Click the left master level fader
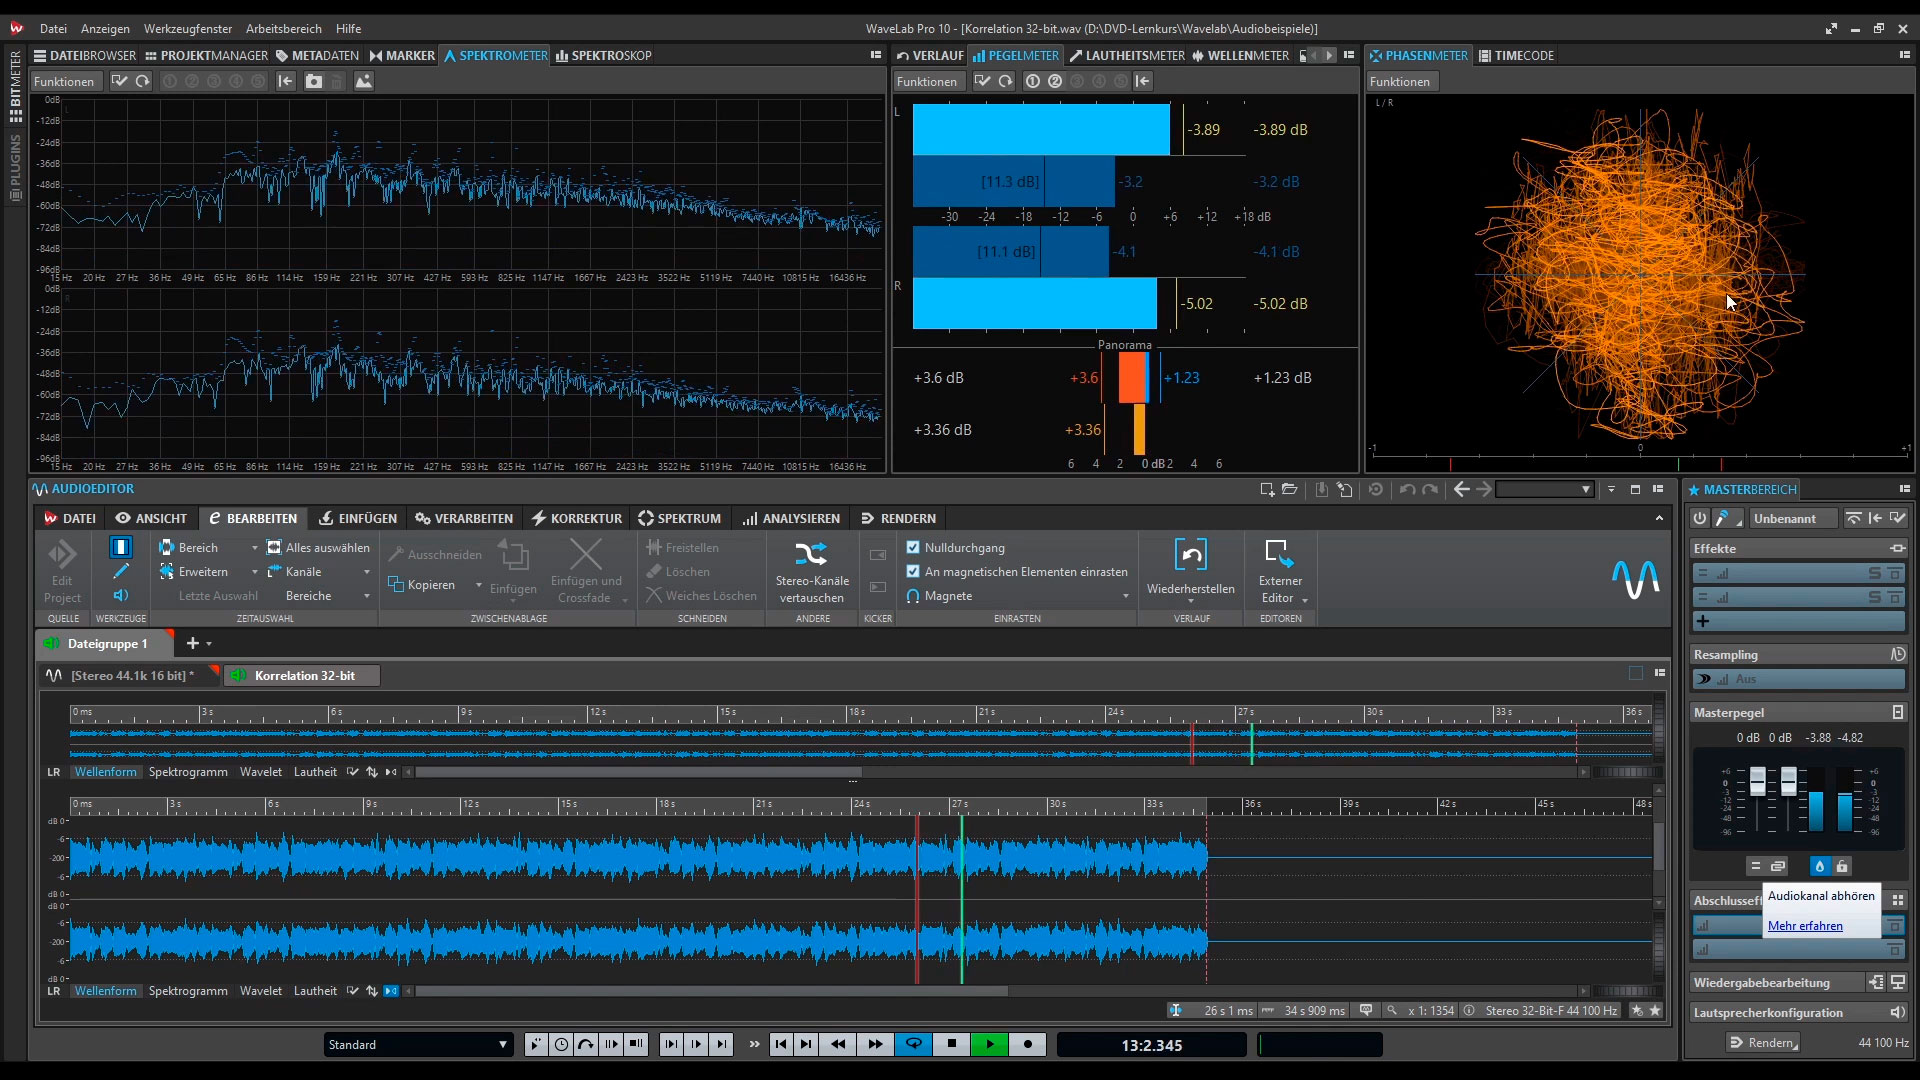 (x=1757, y=781)
